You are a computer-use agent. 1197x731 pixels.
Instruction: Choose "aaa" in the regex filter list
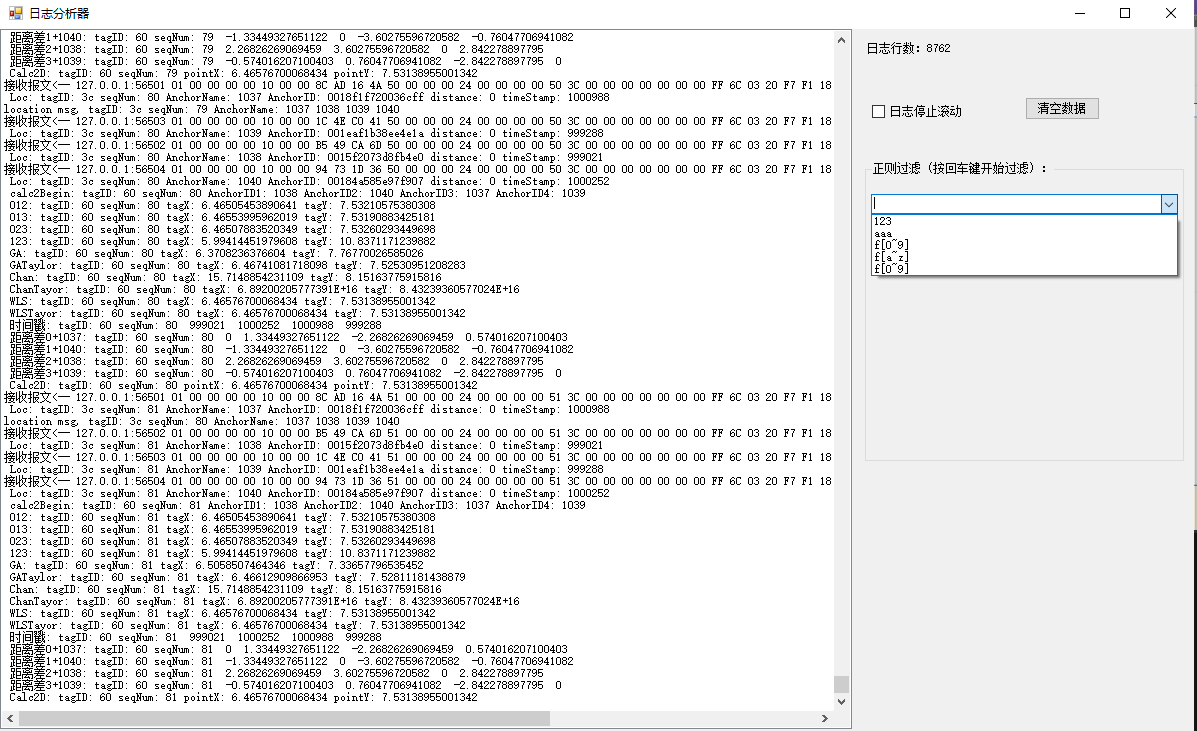(883, 234)
